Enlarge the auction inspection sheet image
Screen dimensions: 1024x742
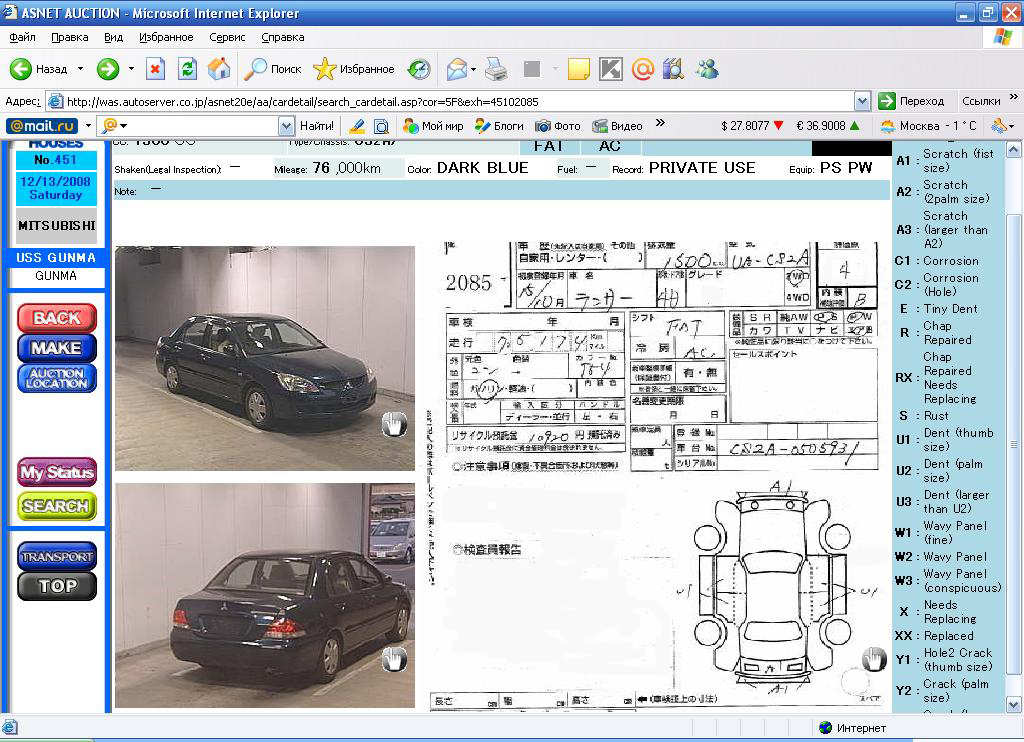pyautogui.click(x=655, y=476)
